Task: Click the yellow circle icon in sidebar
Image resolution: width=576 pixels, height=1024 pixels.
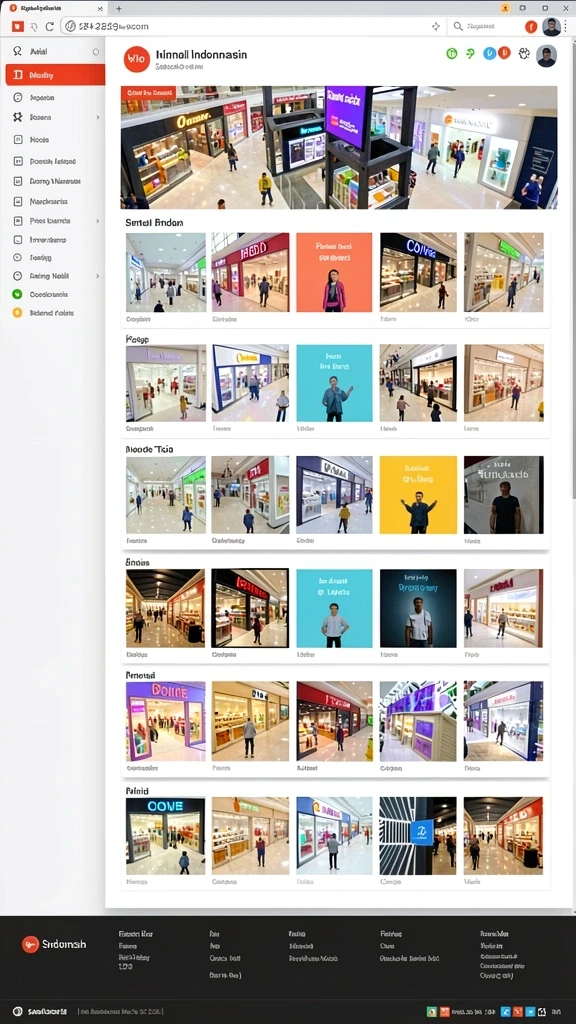Action: click(18, 313)
